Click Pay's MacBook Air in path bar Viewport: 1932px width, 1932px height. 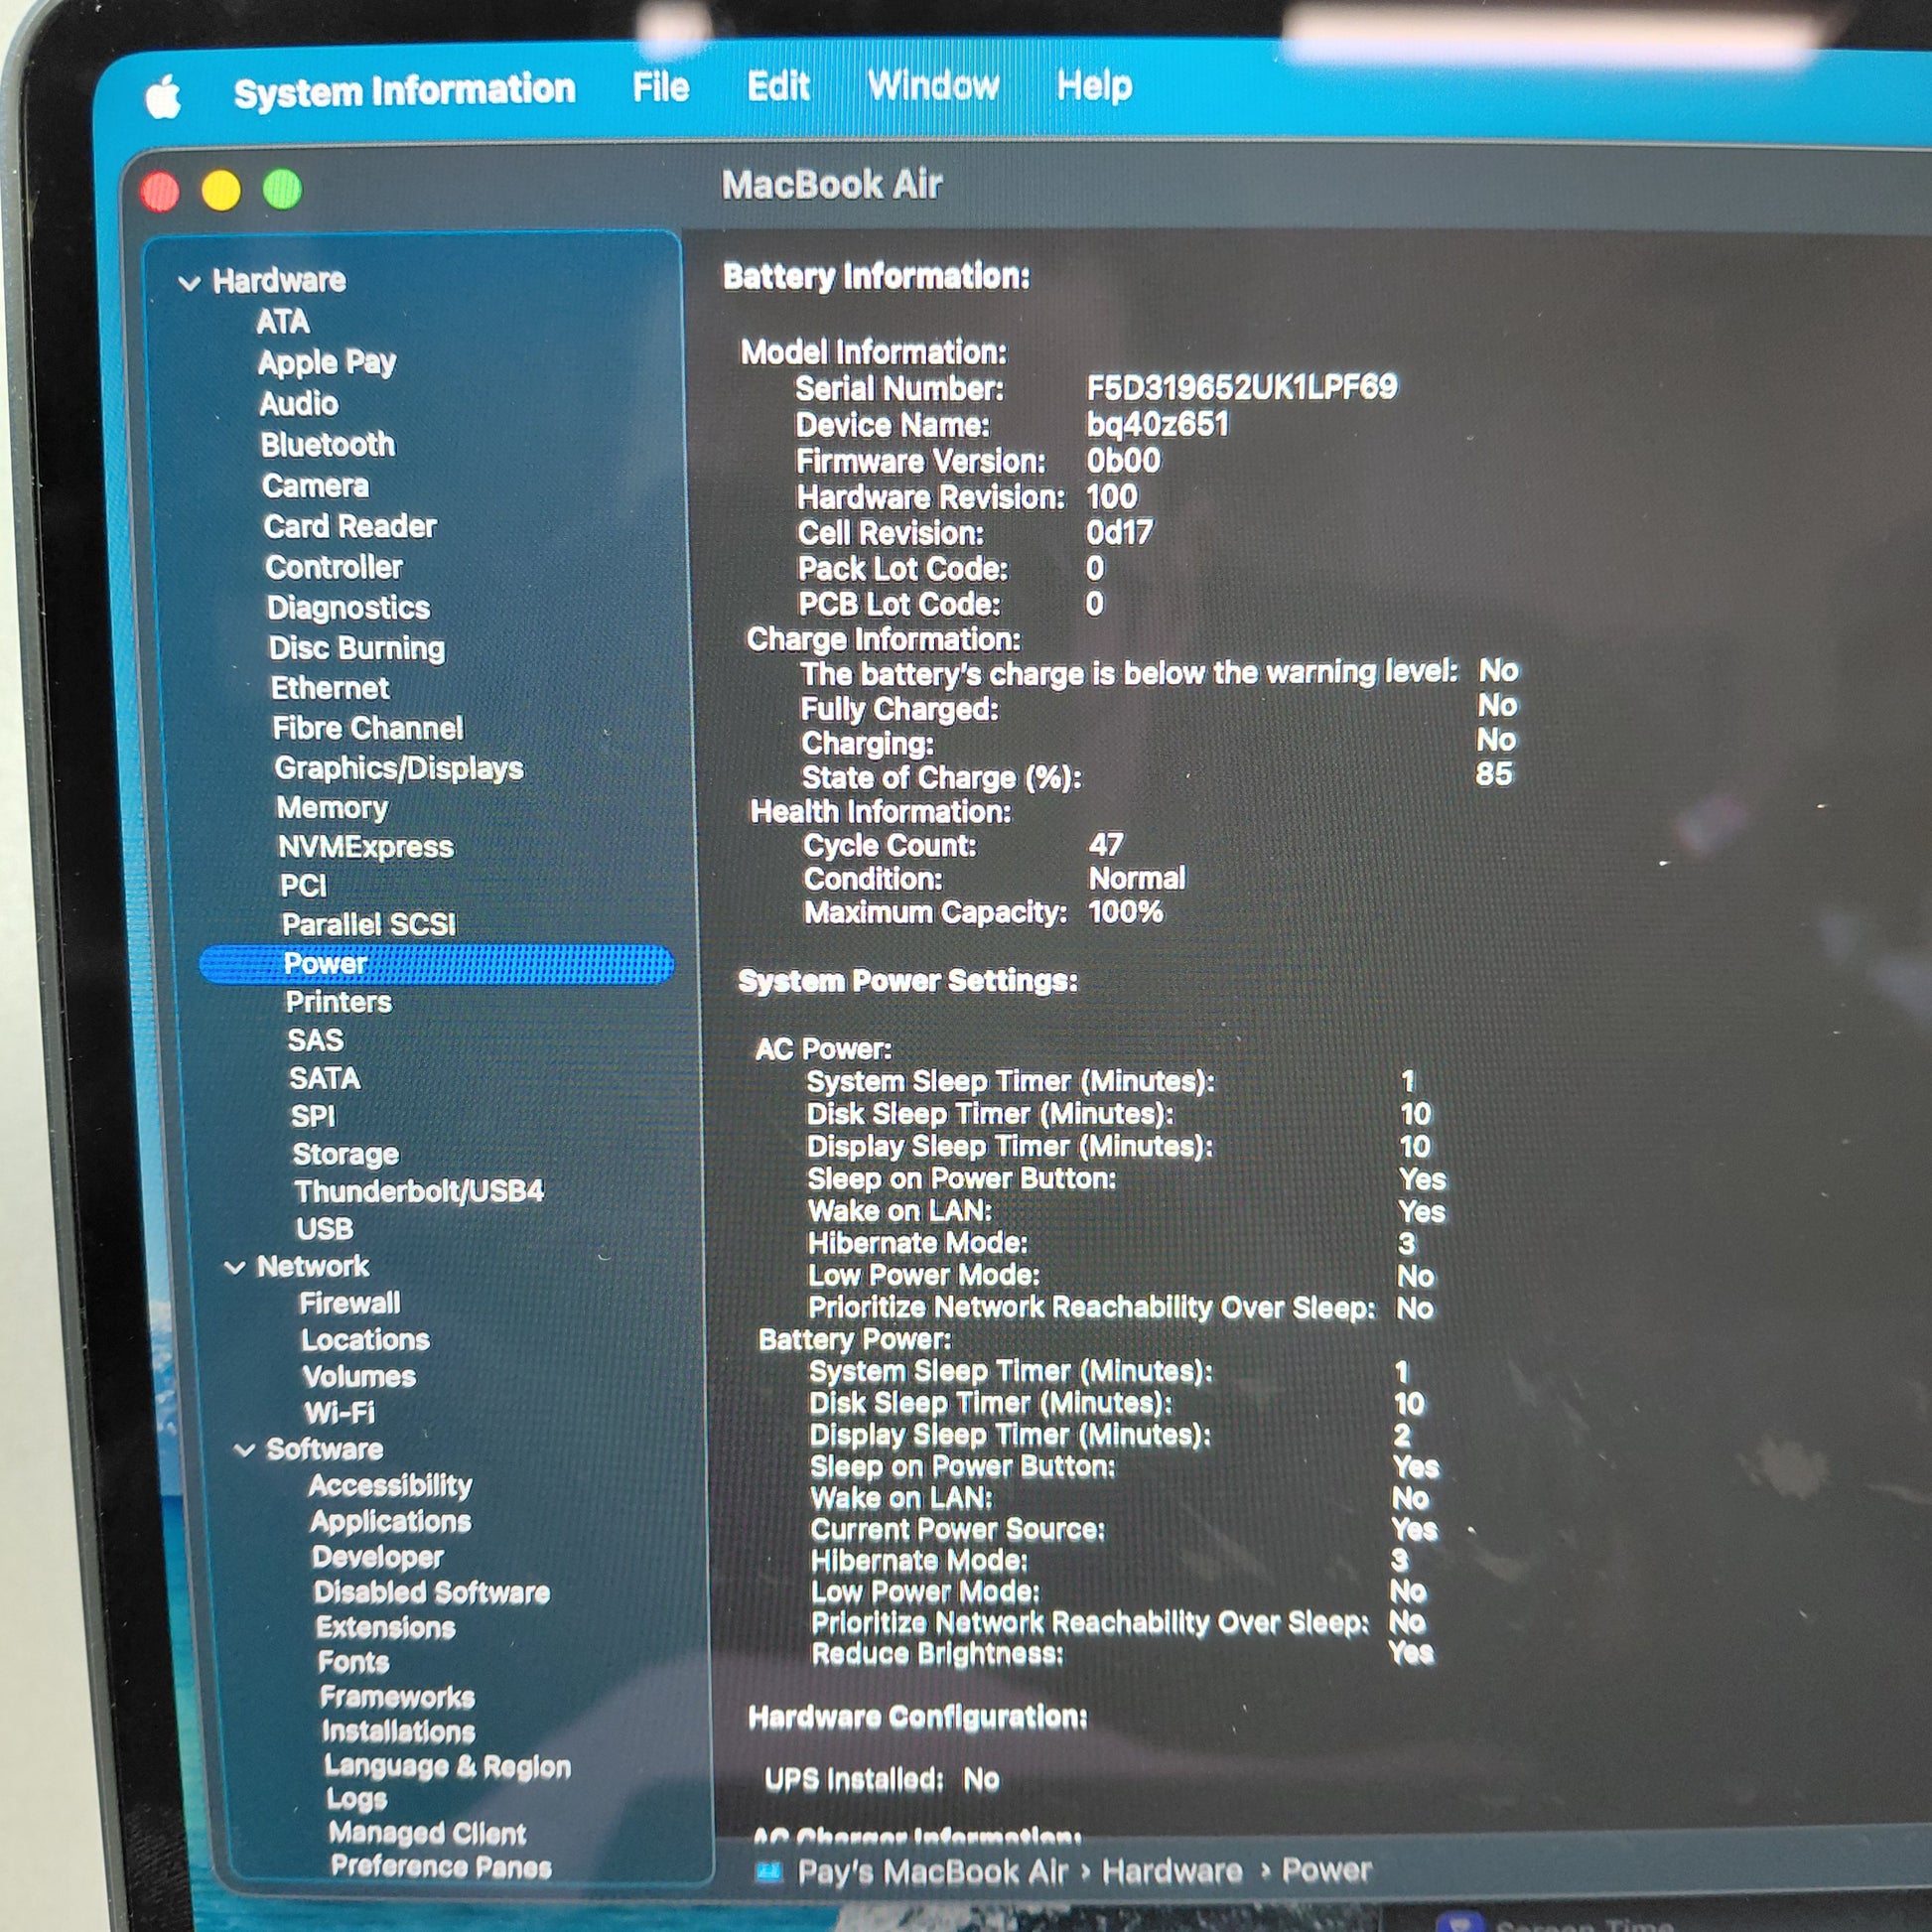pyautogui.click(x=932, y=1871)
